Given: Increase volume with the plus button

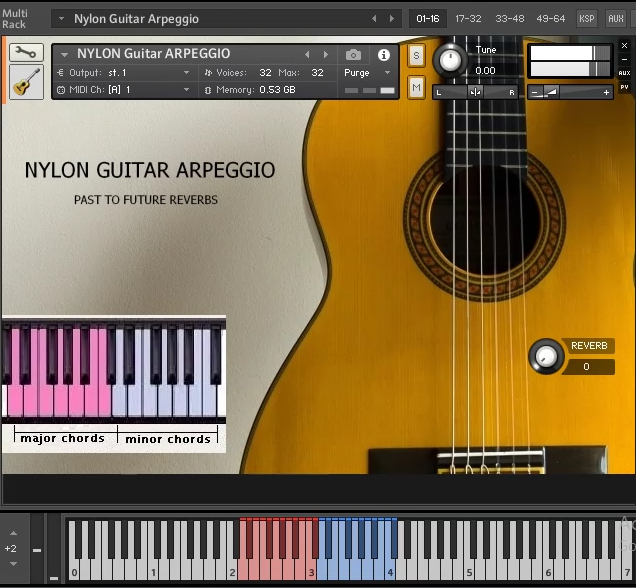Looking at the screenshot, I should 606,93.
